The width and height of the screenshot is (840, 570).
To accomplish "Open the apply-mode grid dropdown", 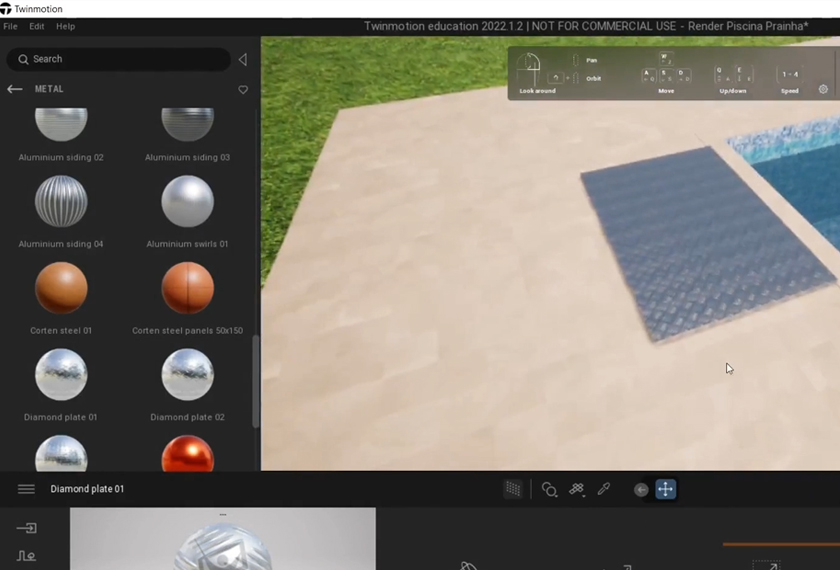I will (x=577, y=489).
